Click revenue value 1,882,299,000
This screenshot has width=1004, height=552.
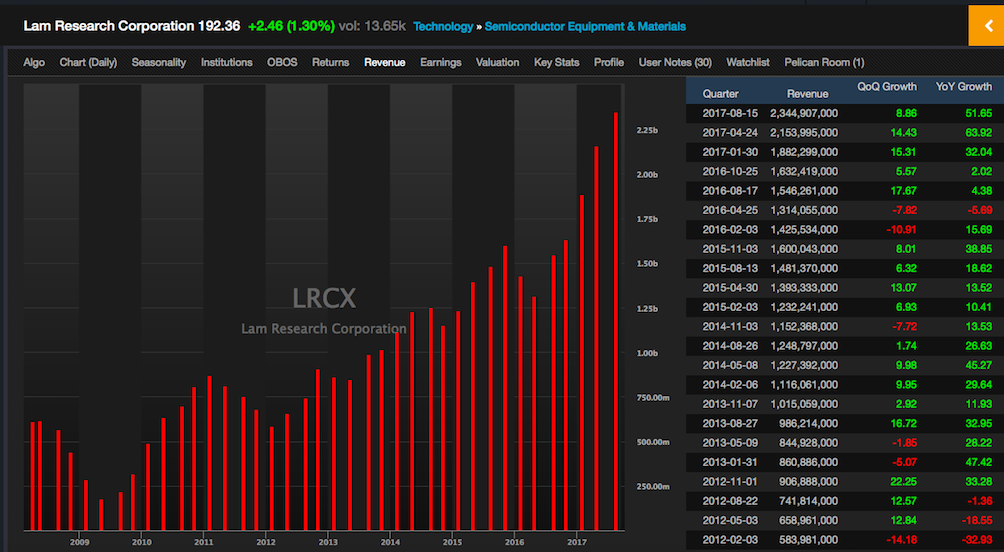[804, 152]
